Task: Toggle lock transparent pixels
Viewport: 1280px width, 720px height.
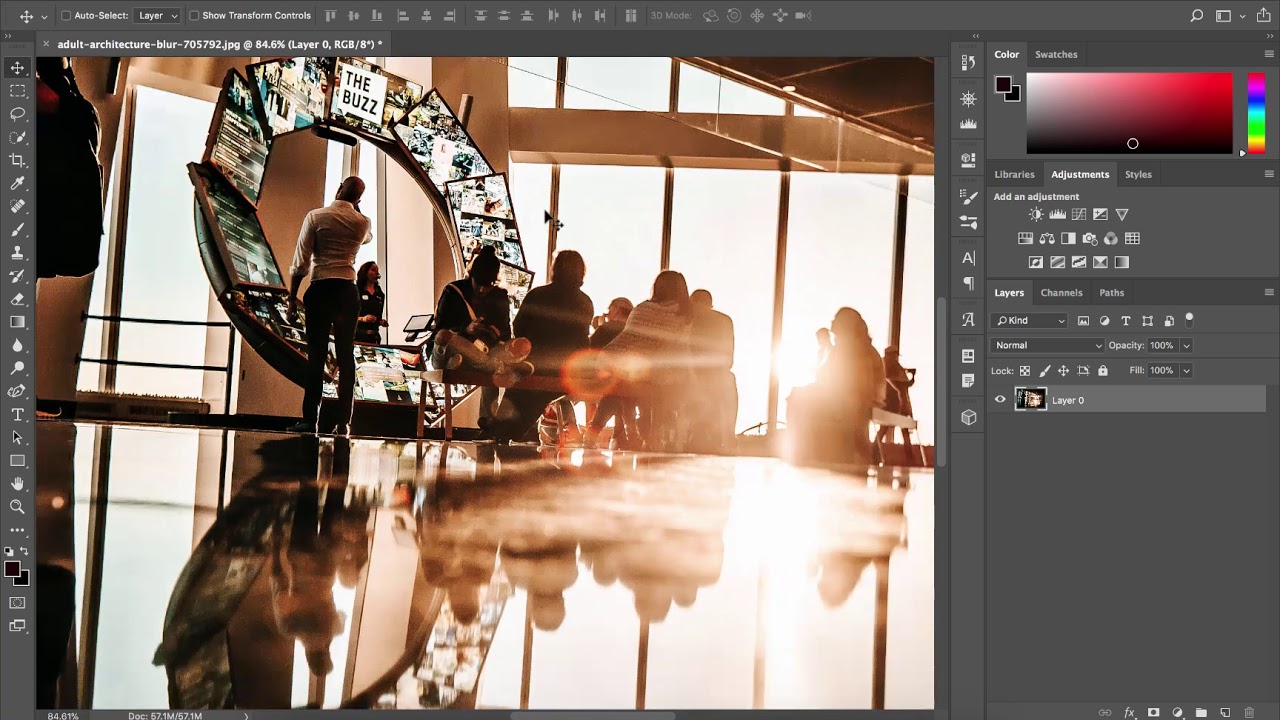Action: point(1024,370)
